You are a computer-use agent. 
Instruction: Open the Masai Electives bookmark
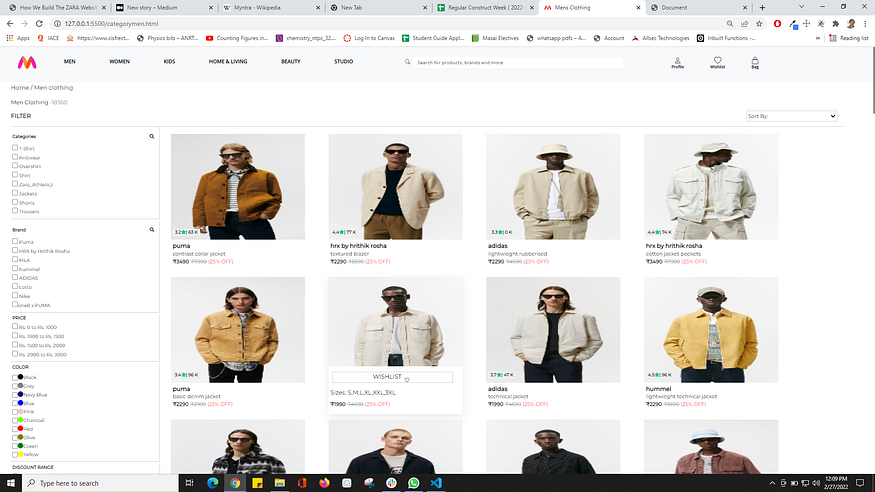point(495,38)
